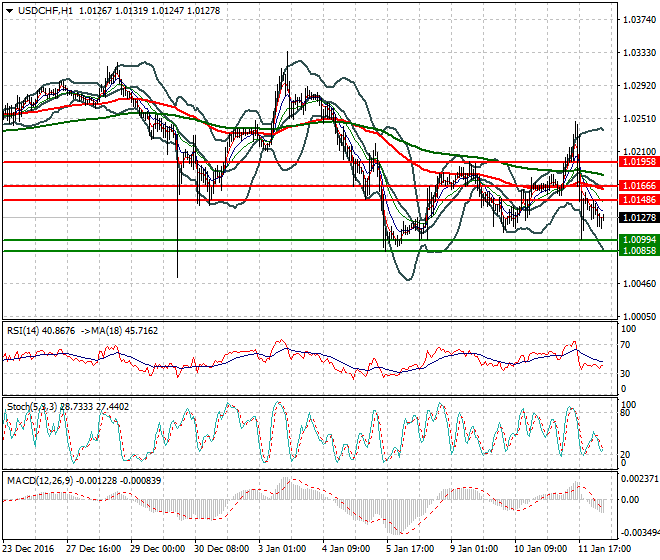Click the 1.02920 price scale value

(639, 86)
